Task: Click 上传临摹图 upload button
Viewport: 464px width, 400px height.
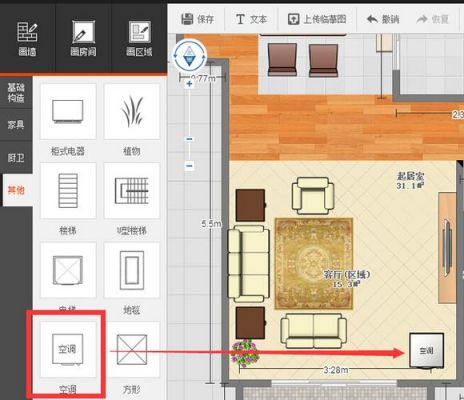Action: click(x=317, y=19)
